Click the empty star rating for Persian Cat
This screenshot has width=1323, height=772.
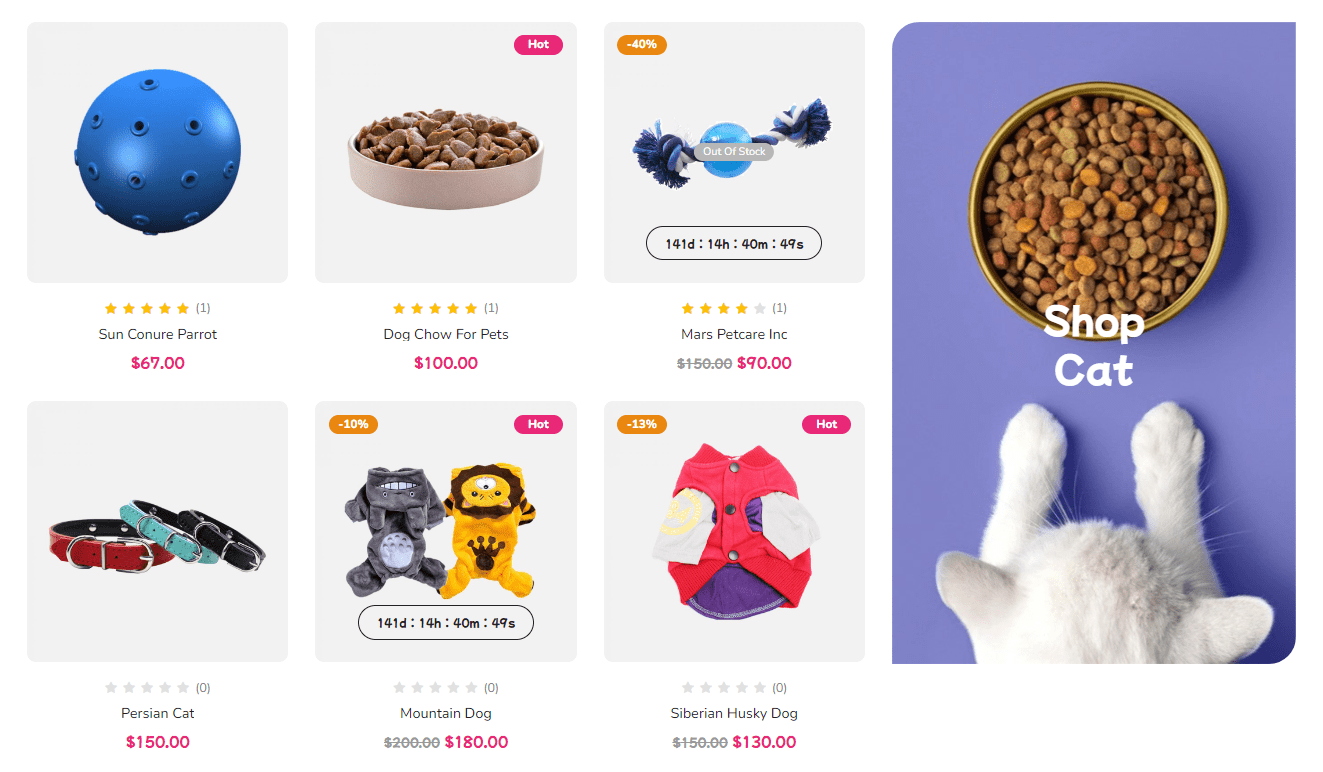point(147,687)
